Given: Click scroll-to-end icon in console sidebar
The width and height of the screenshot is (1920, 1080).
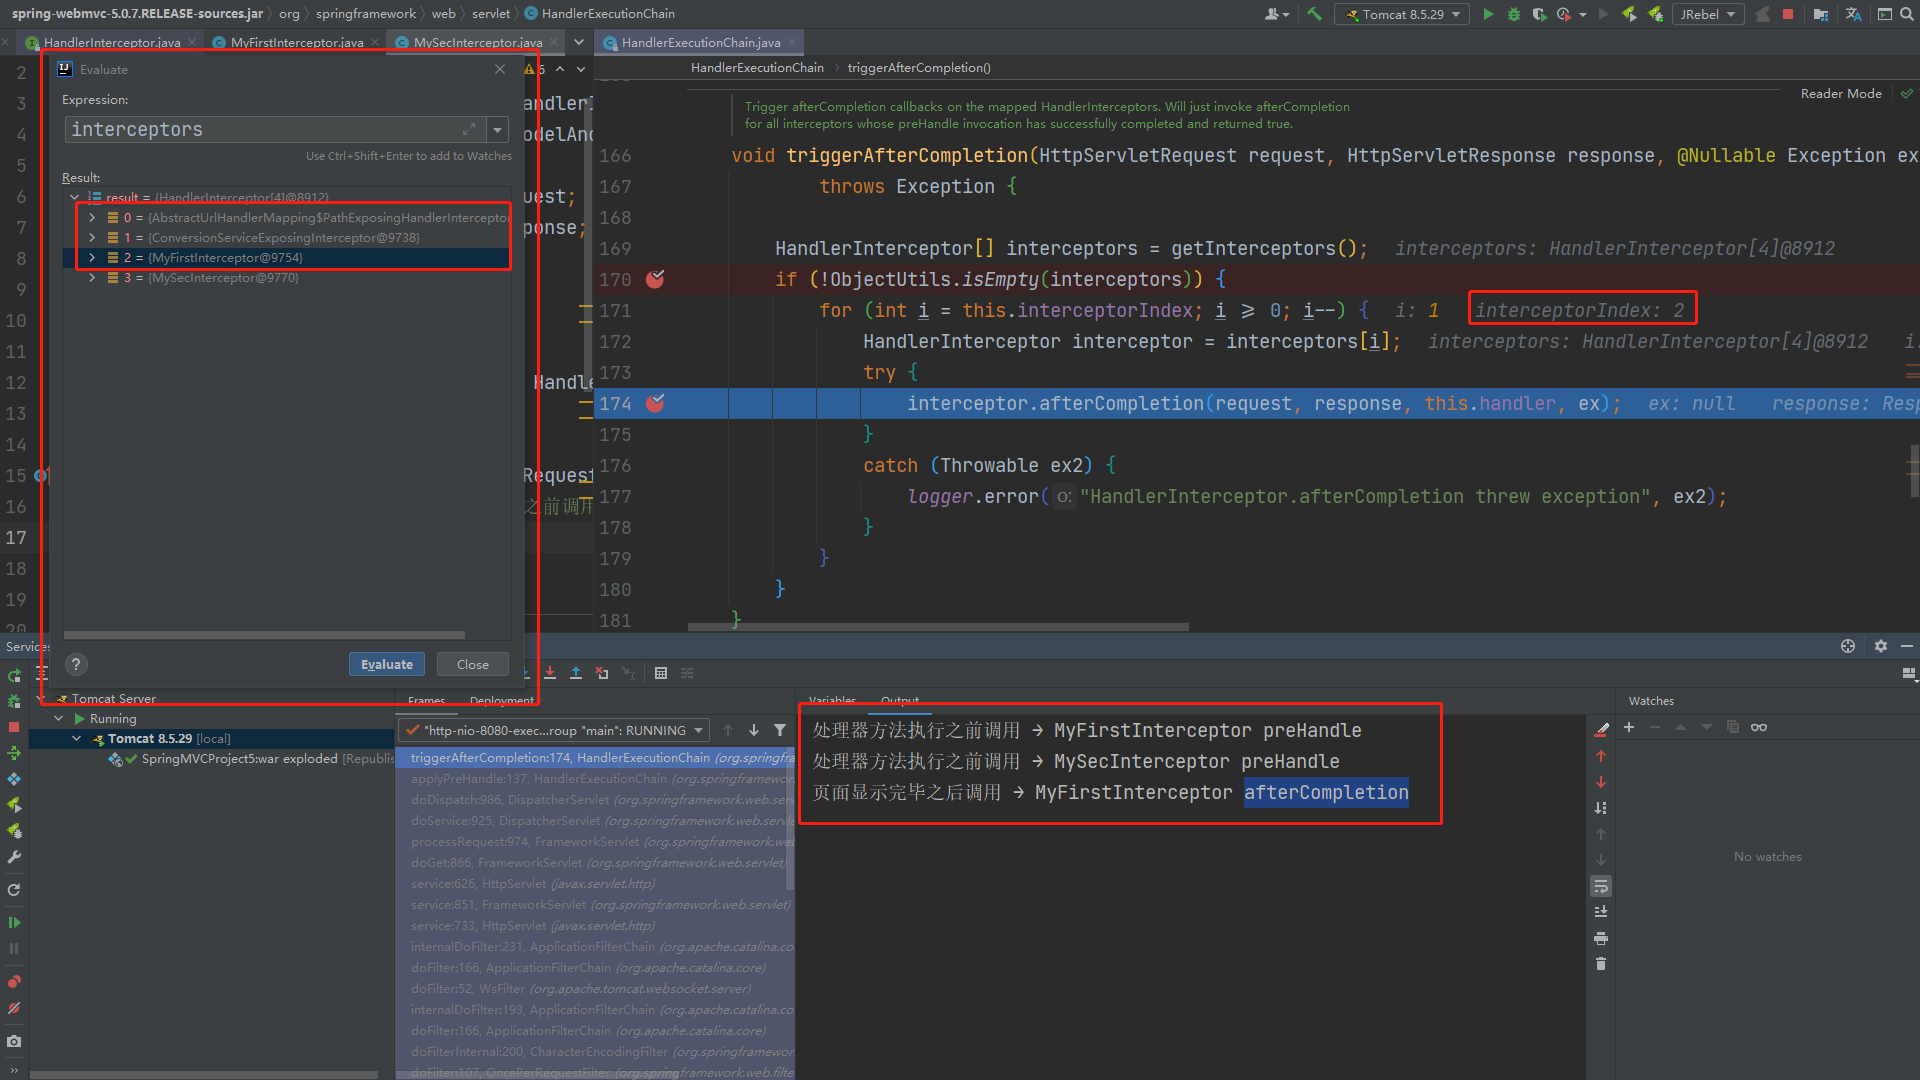Looking at the screenshot, I should click(x=1601, y=912).
